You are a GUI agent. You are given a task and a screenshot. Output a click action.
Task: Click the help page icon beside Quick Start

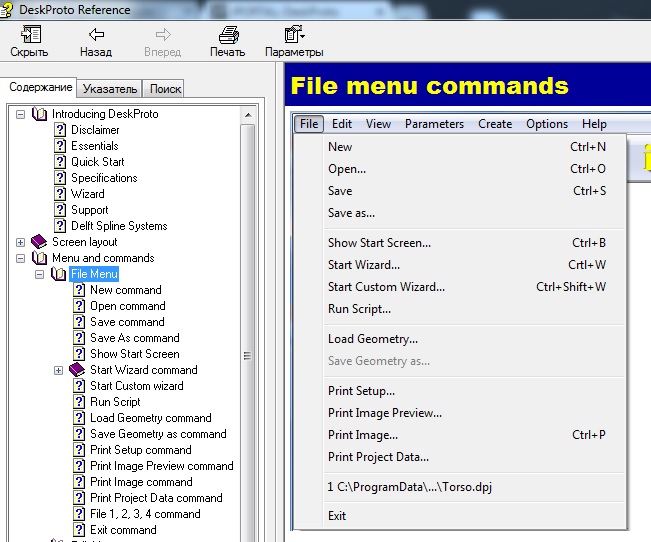tap(60, 162)
